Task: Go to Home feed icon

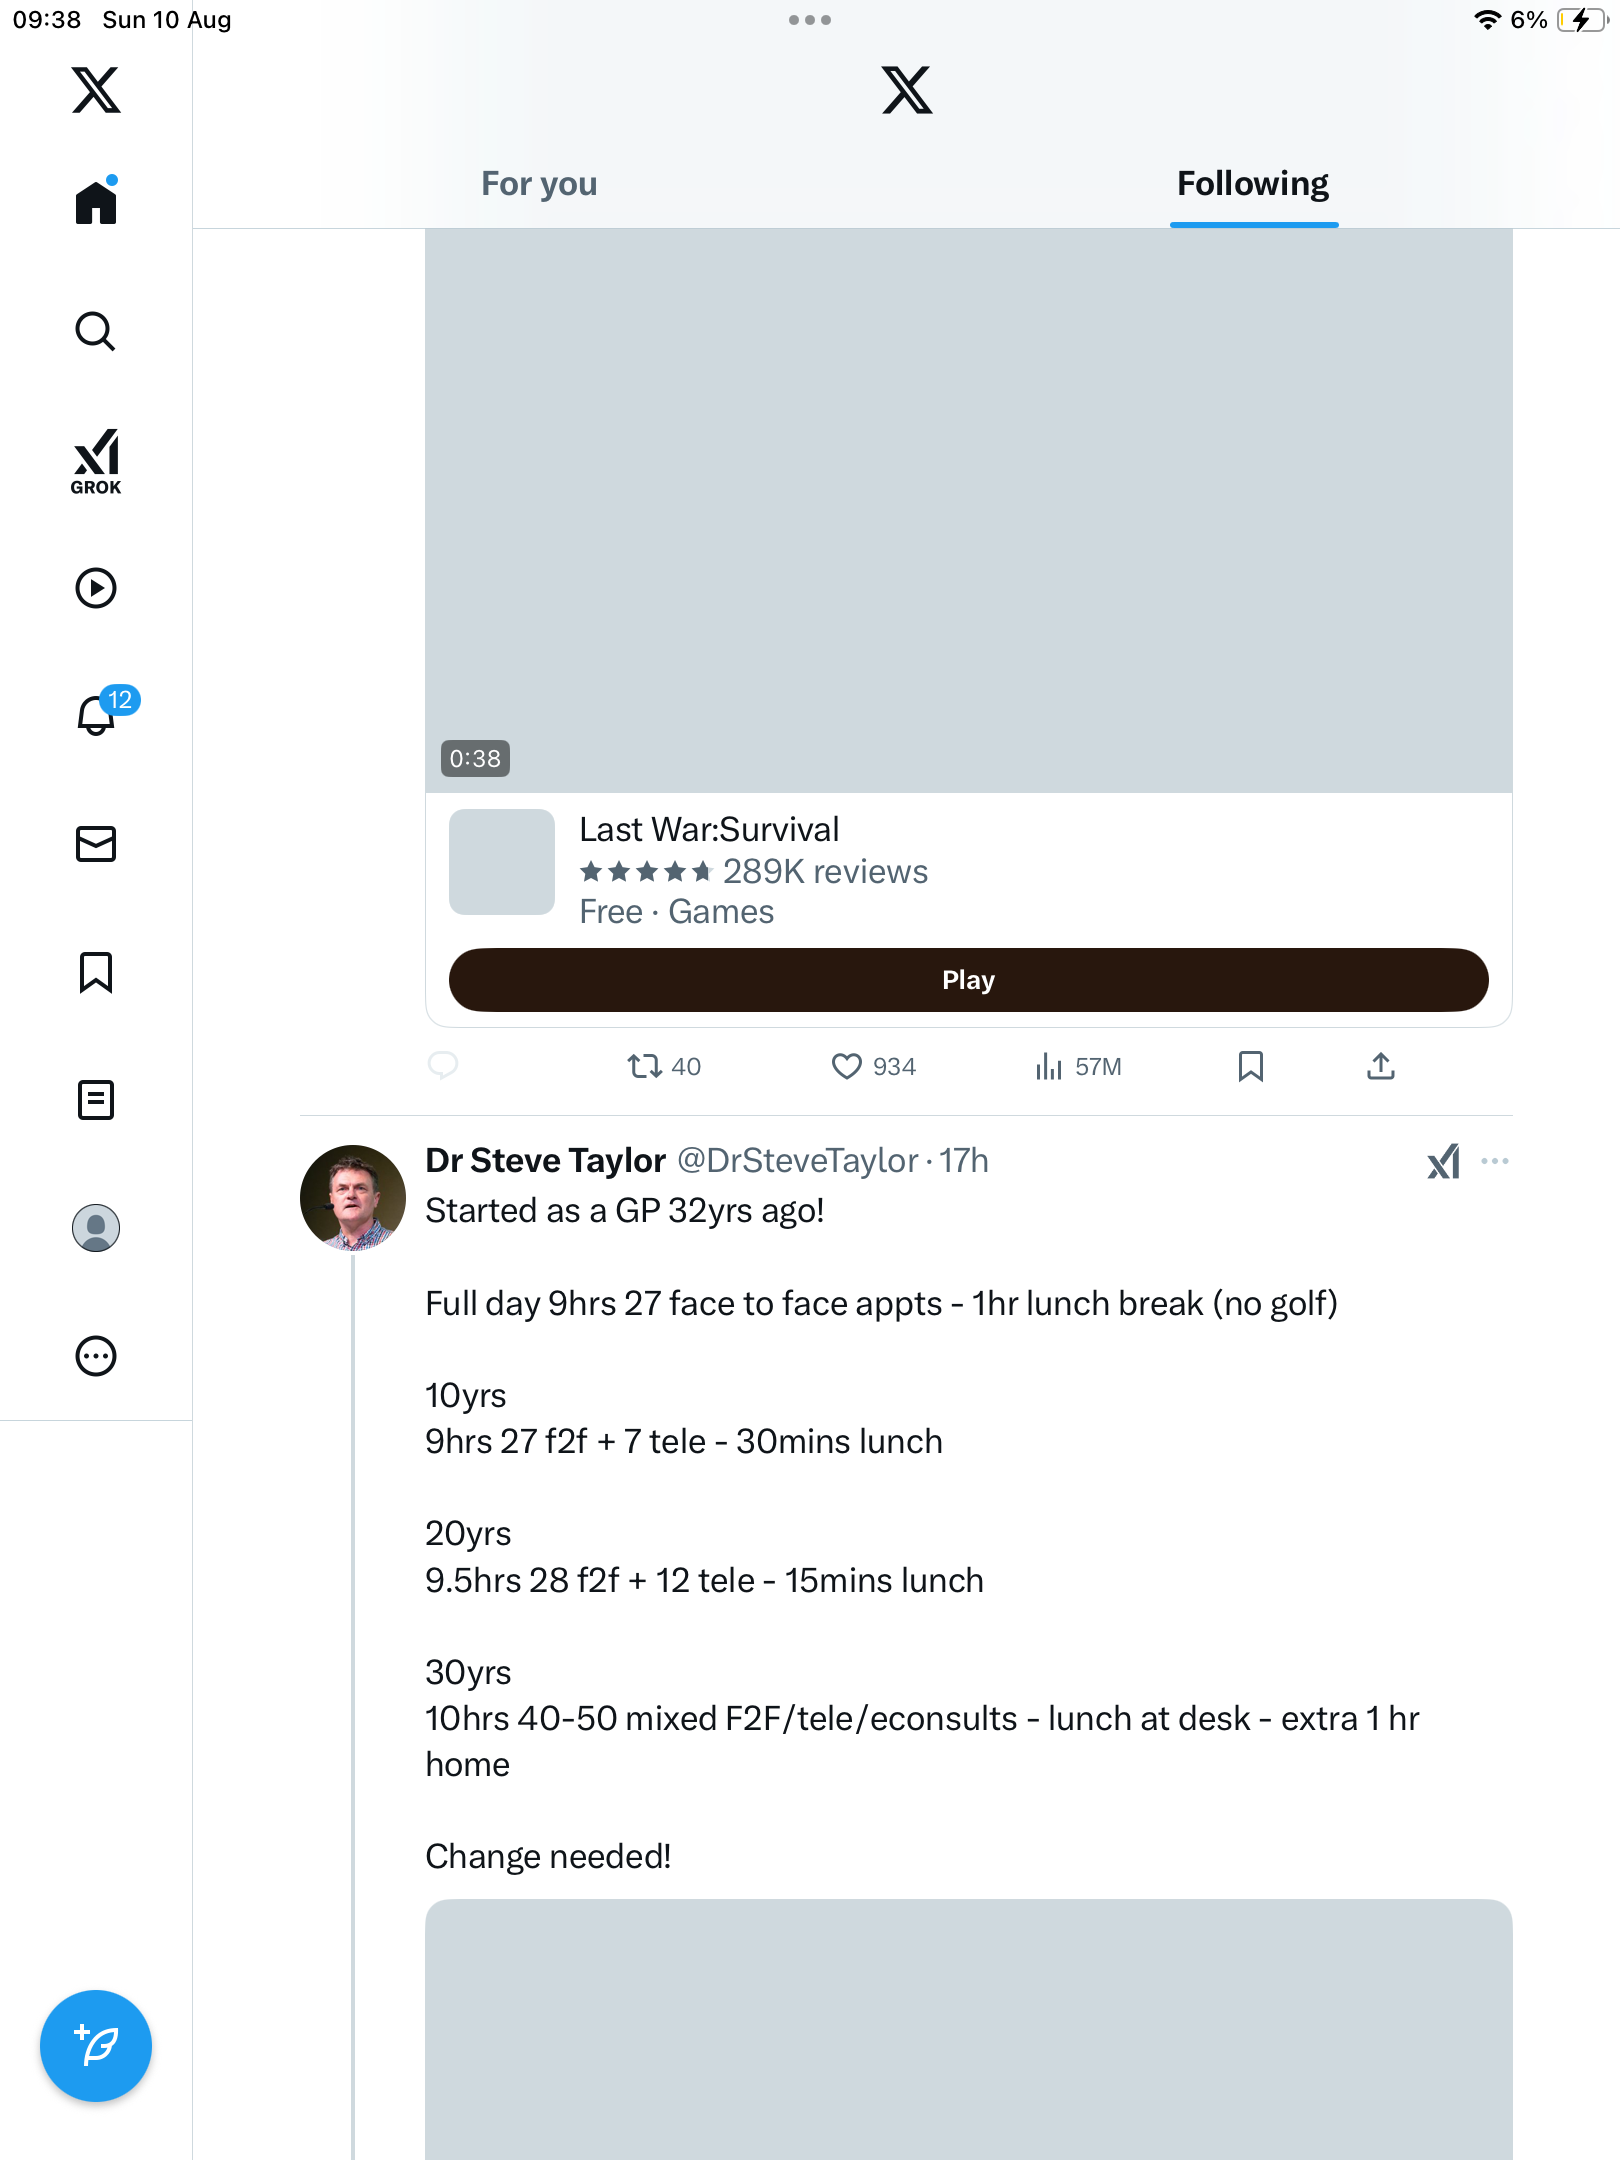Action: click(96, 203)
